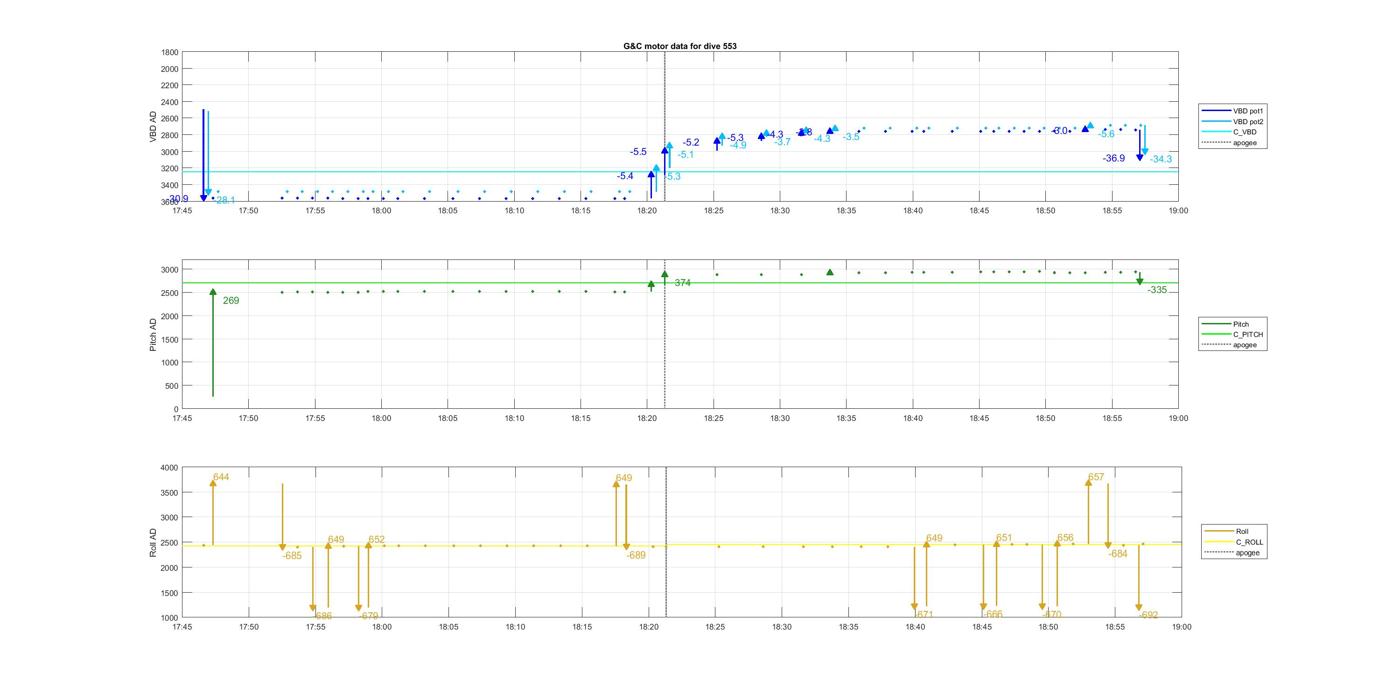Click the '3200' tick on VBD y-axis

(x=170, y=168)
